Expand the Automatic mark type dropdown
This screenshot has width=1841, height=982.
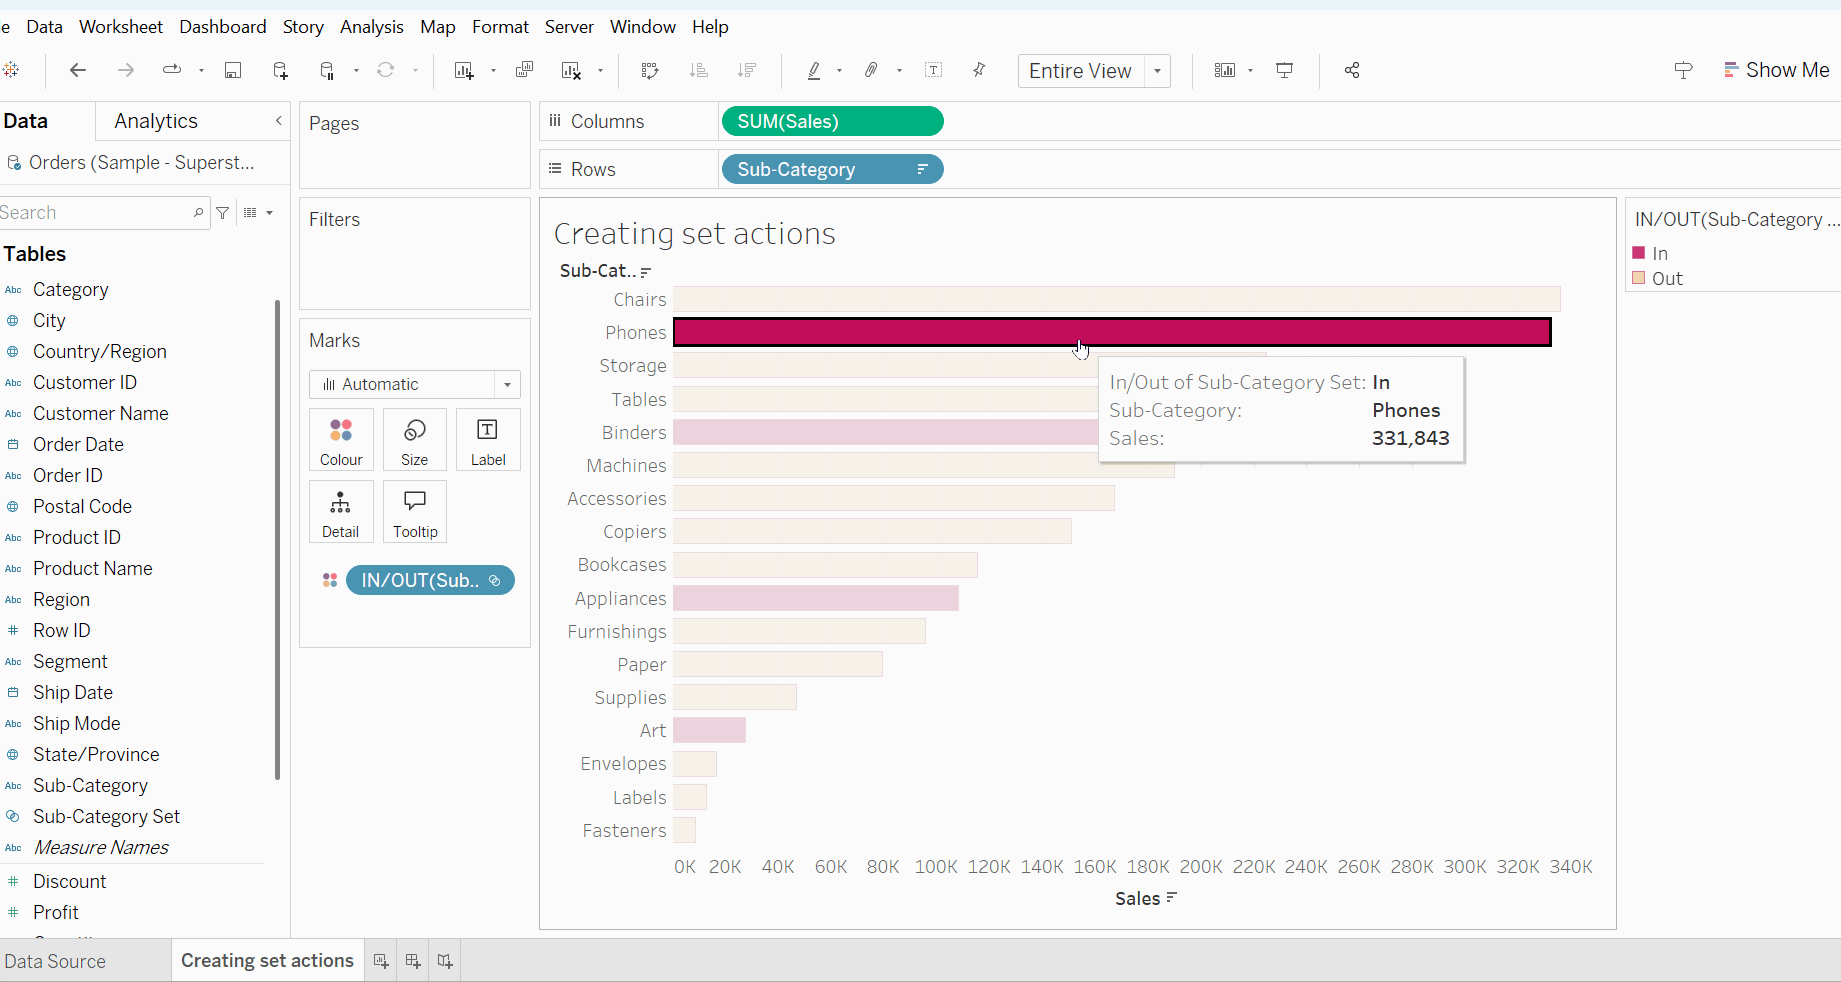click(507, 385)
